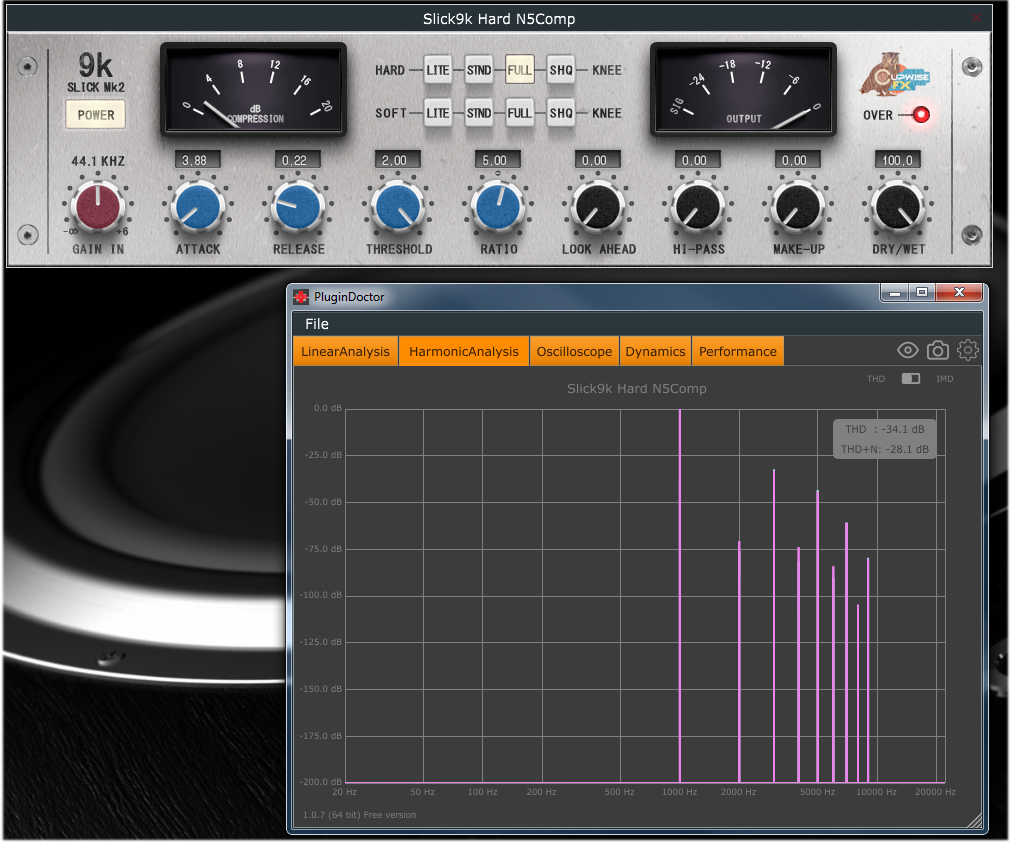Select the HARD knee STND button
This screenshot has width=1011, height=843.
click(x=478, y=70)
